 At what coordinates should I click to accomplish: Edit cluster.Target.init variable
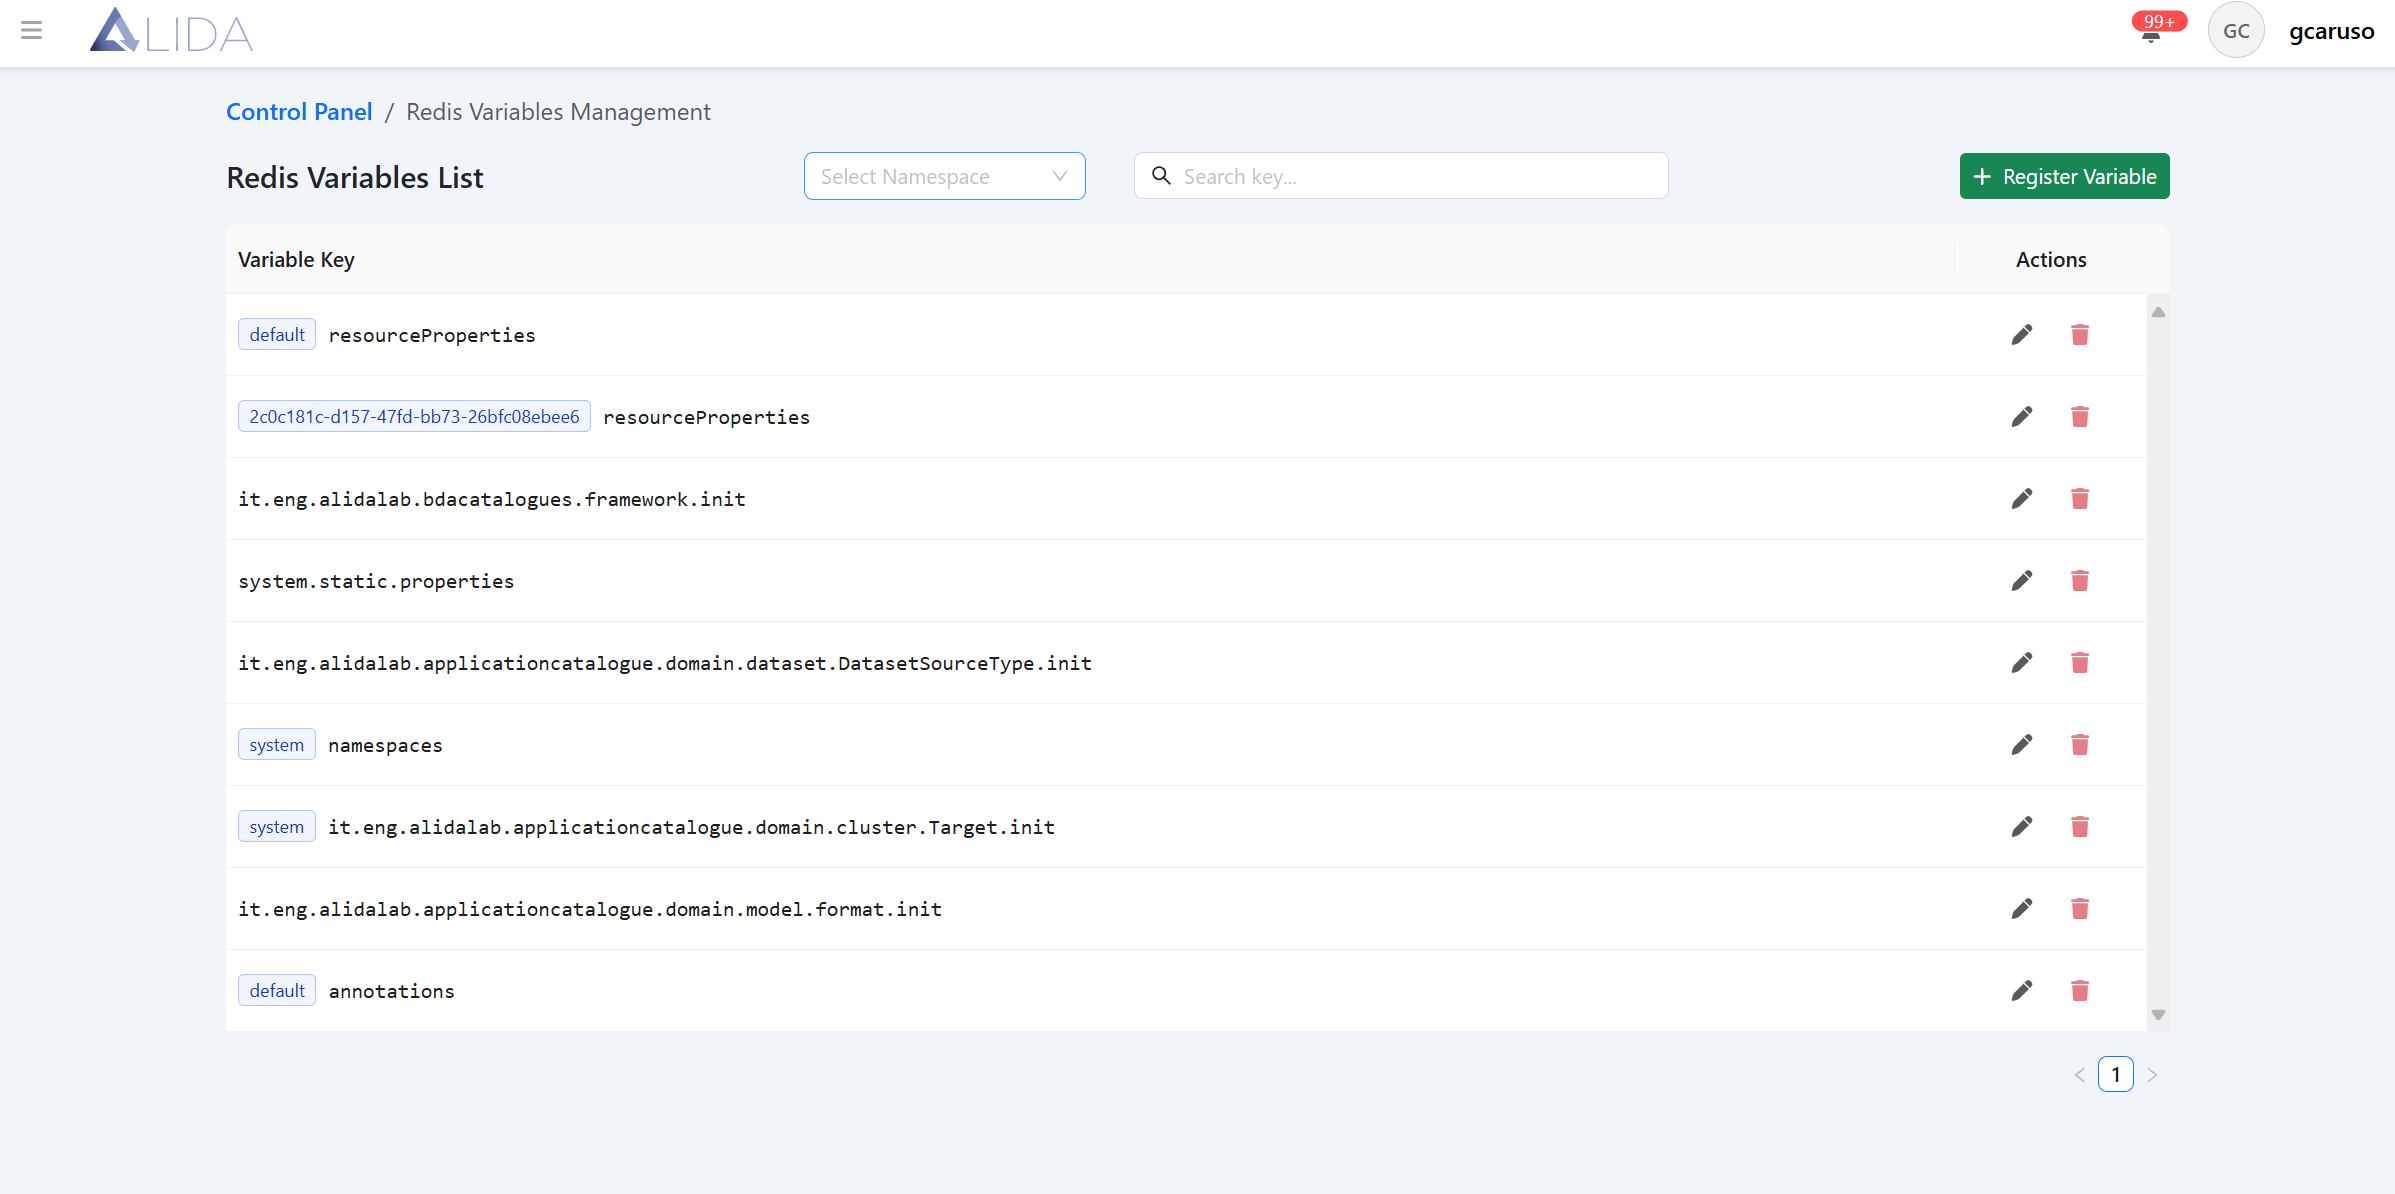click(x=2022, y=827)
